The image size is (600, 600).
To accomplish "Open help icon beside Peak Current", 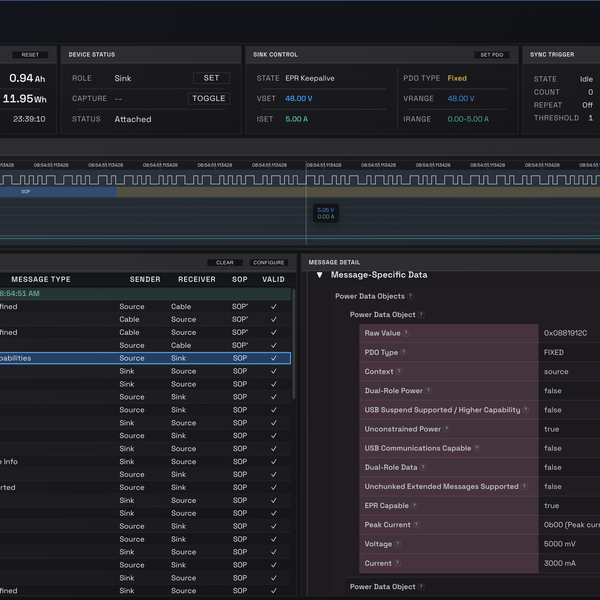I will coord(416,525).
